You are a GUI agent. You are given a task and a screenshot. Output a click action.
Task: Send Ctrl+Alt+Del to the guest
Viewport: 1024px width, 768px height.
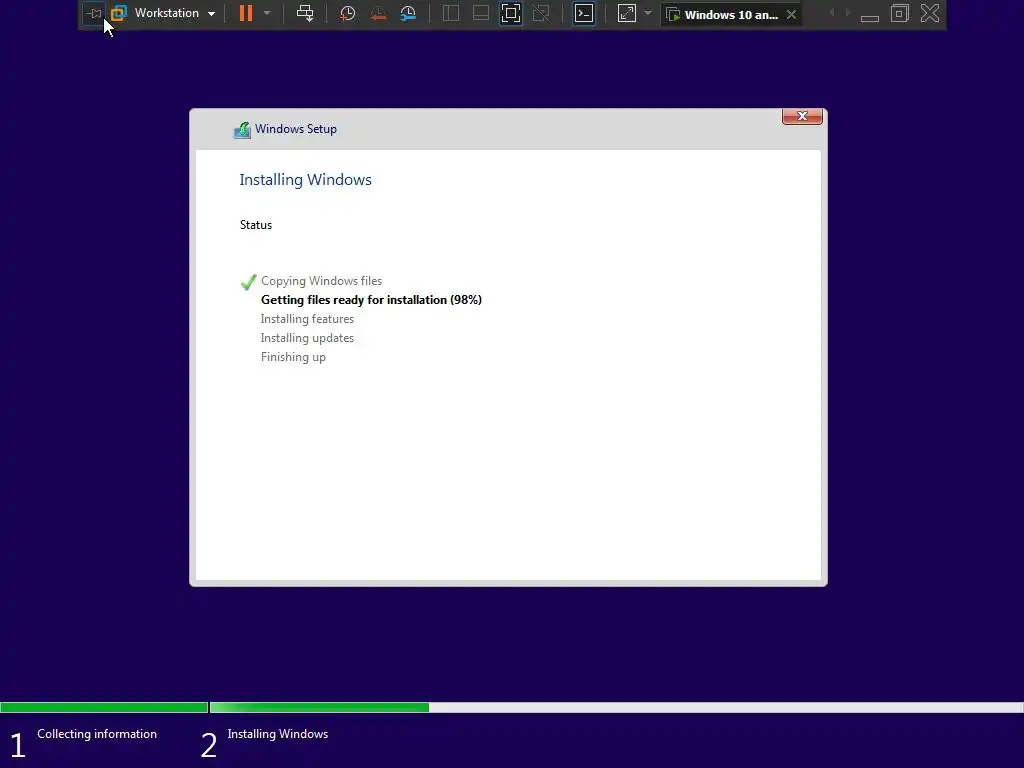point(305,13)
